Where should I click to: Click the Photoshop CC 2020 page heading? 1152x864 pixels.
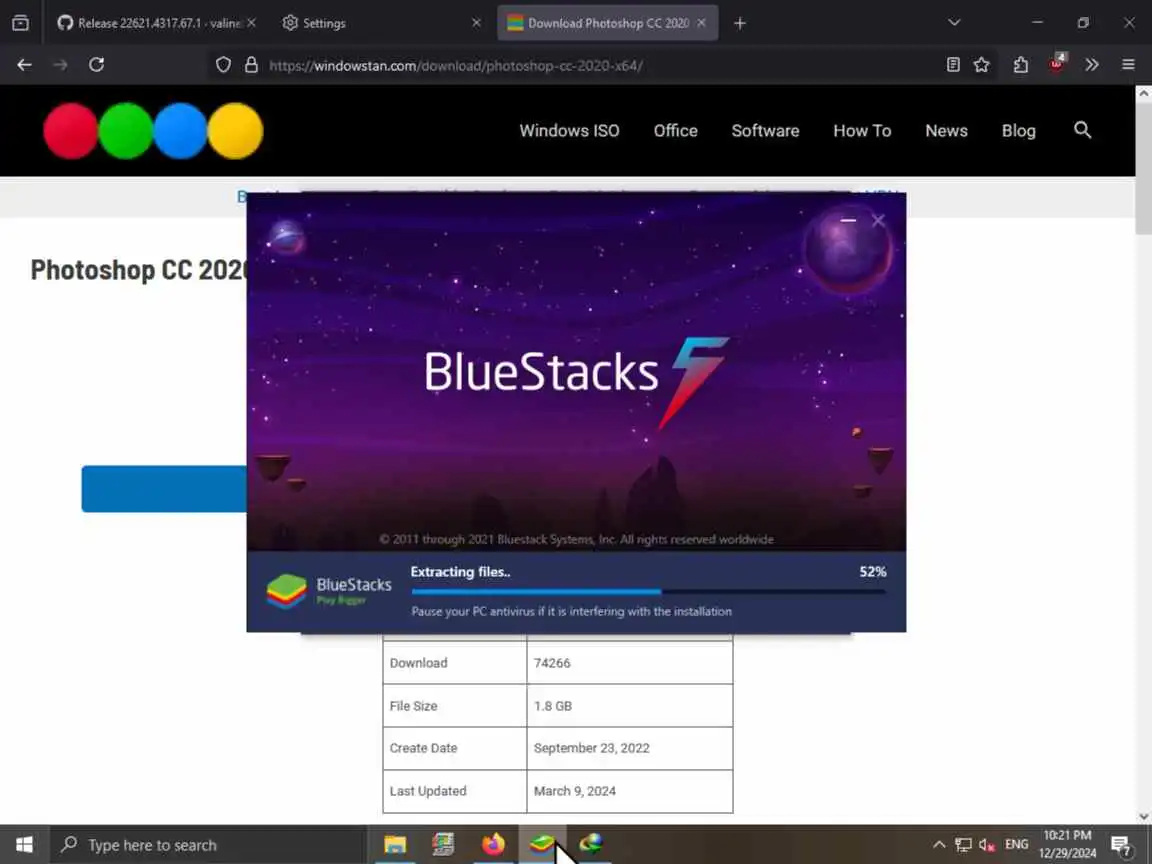point(139,270)
